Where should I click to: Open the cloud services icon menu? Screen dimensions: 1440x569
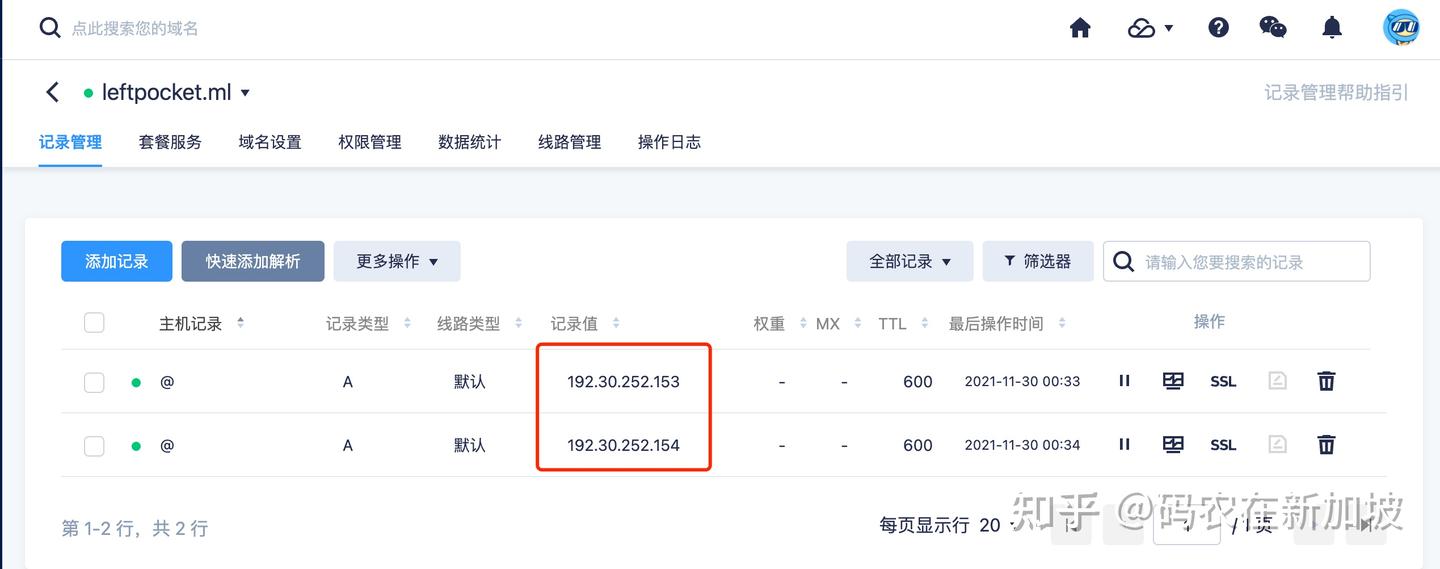pyautogui.click(x=1149, y=28)
